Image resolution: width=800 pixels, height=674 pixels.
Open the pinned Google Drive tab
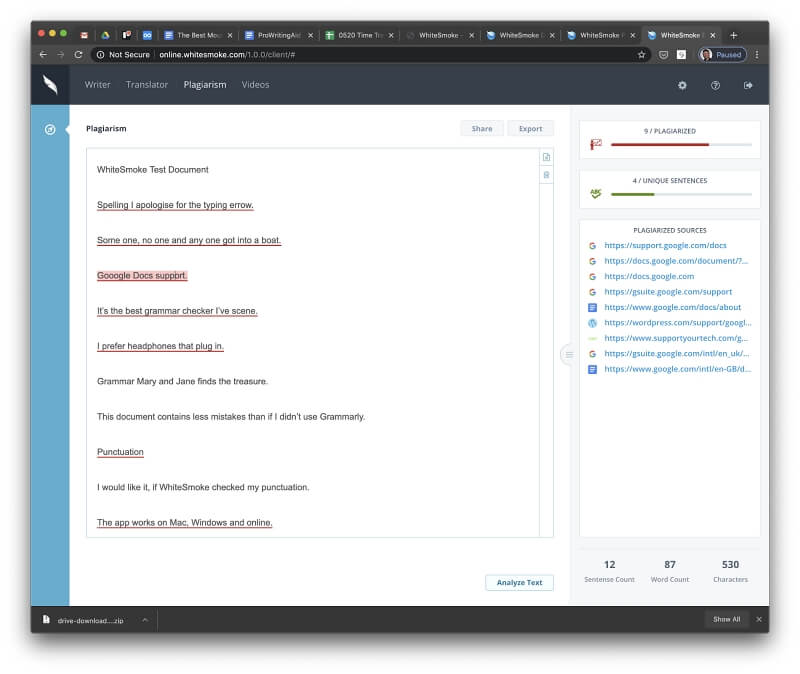[x=105, y=35]
